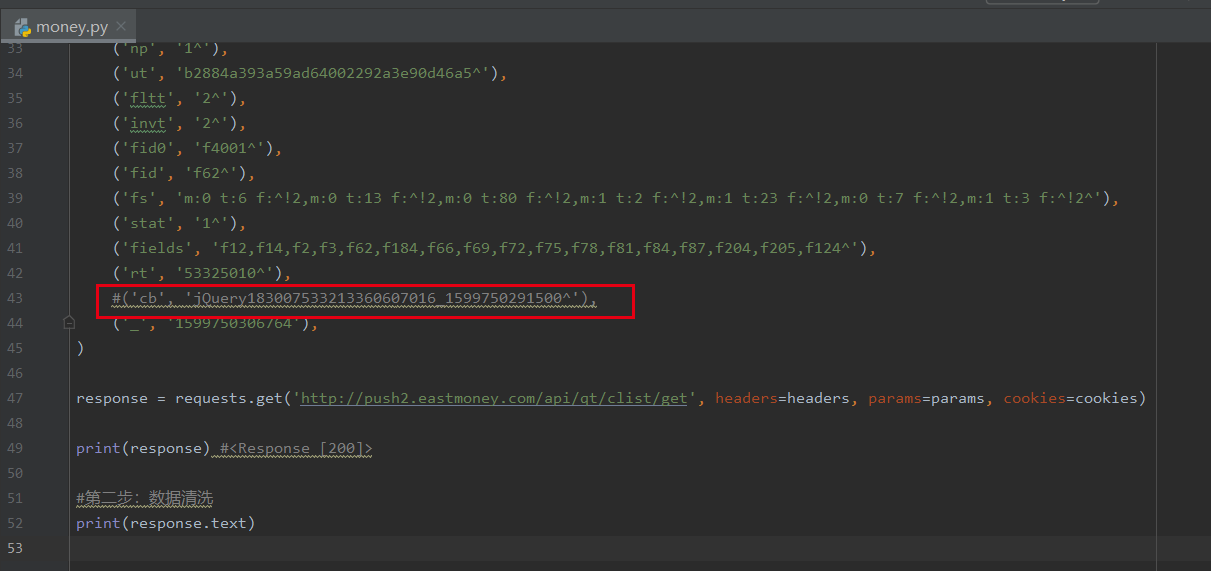Click the 'invt' key text
The height and width of the screenshot is (571, 1211).
pos(146,123)
